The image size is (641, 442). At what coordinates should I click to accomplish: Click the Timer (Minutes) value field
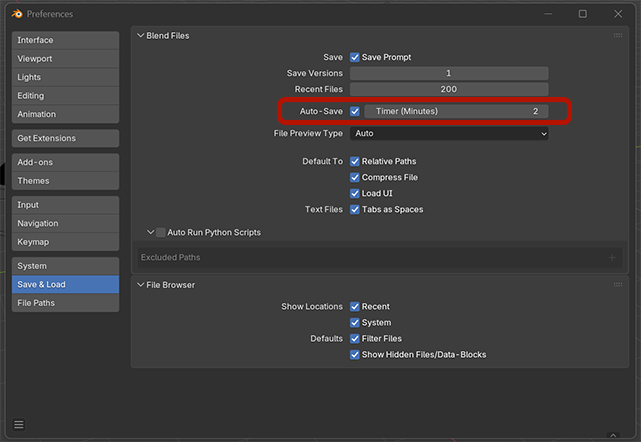[456, 111]
